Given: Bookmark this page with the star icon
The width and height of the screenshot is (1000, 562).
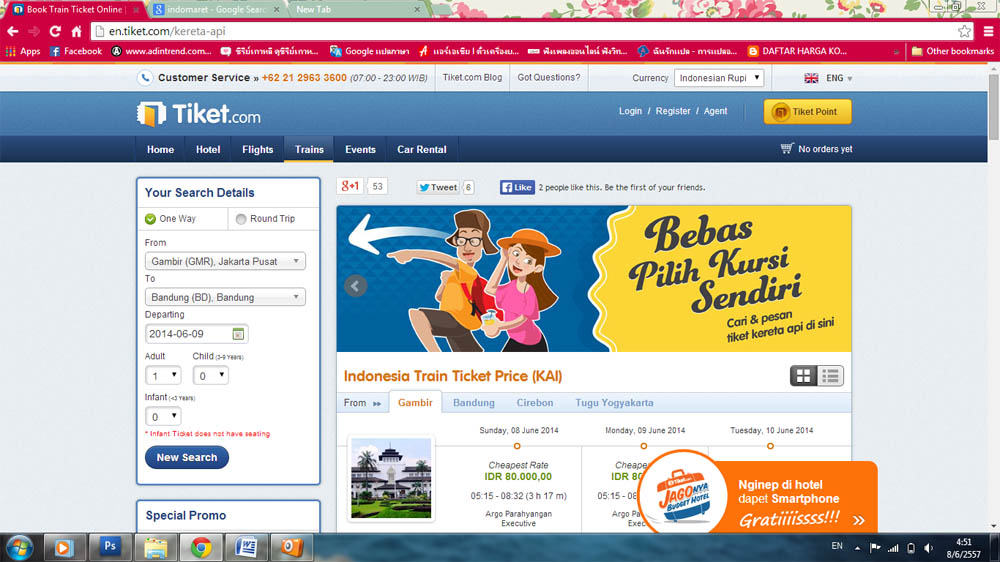Looking at the screenshot, I should [x=964, y=31].
